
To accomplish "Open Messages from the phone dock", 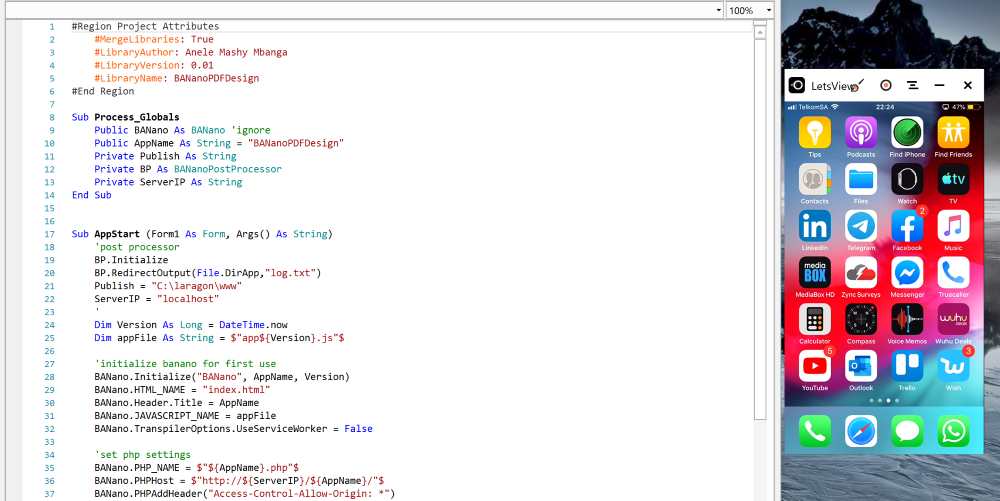I will coord(907,432).
